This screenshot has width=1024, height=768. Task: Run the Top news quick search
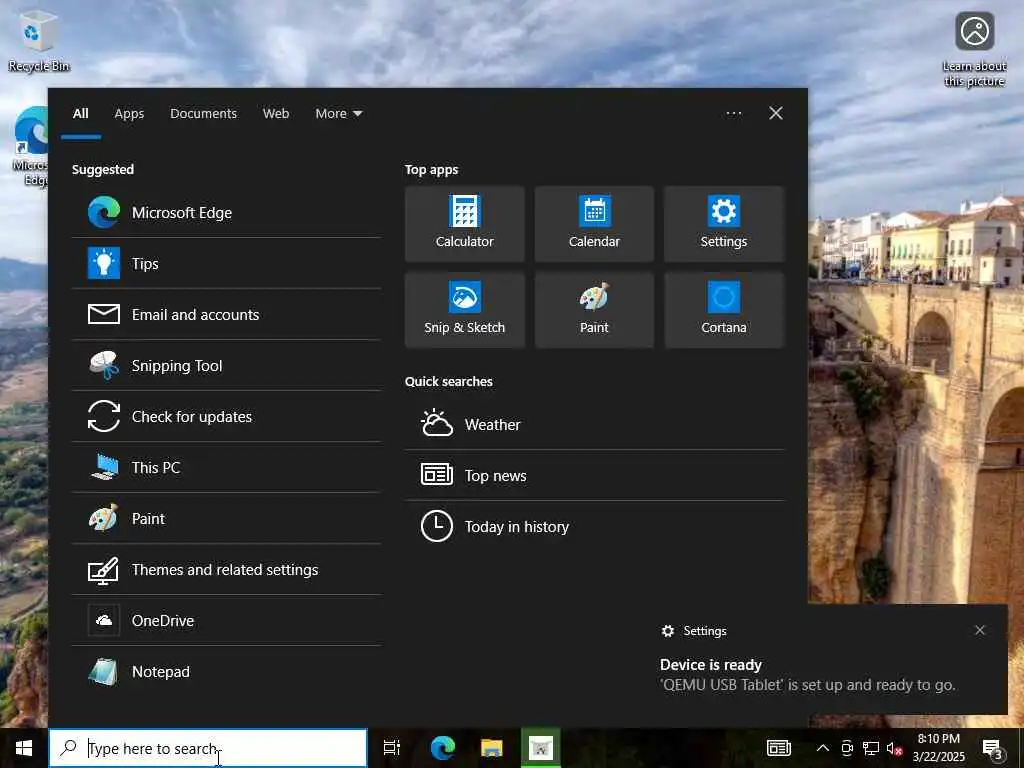[x=594, y=475]
